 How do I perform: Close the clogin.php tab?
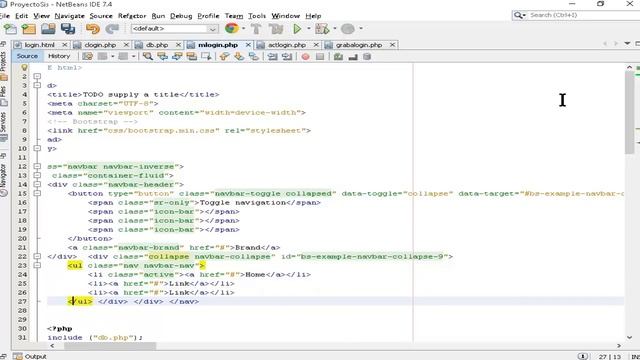pyautogui.click(x=126, y=44)
